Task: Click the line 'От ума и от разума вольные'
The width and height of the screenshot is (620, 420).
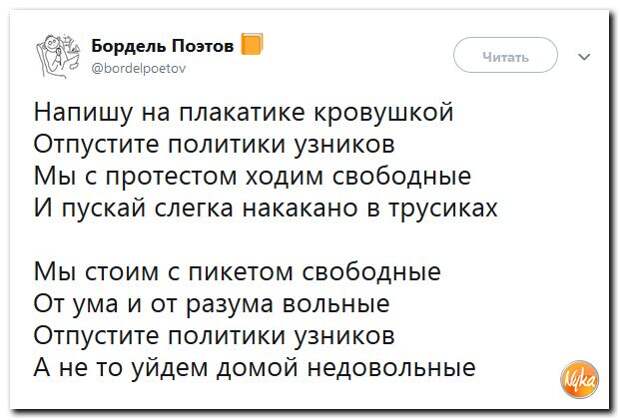Action: [x=212, y=304]
